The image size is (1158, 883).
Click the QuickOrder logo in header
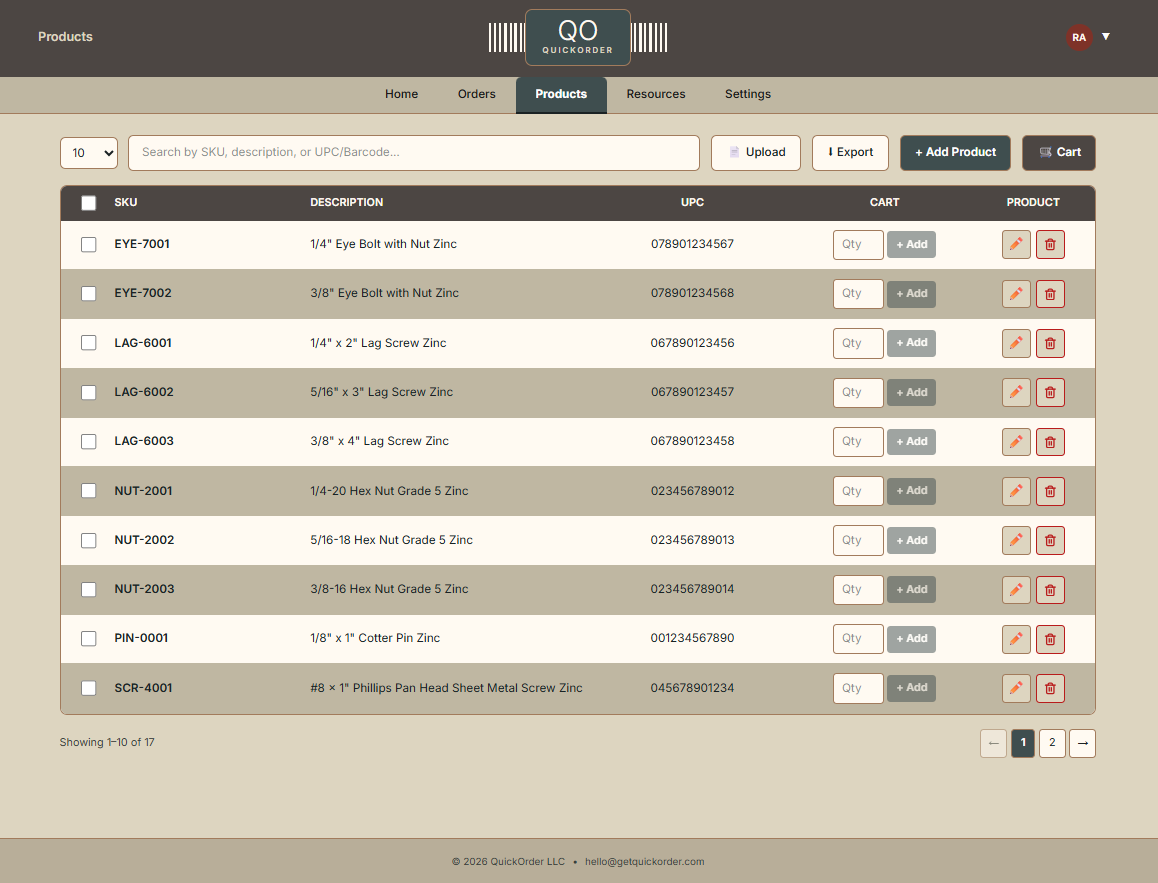point(578,38)
